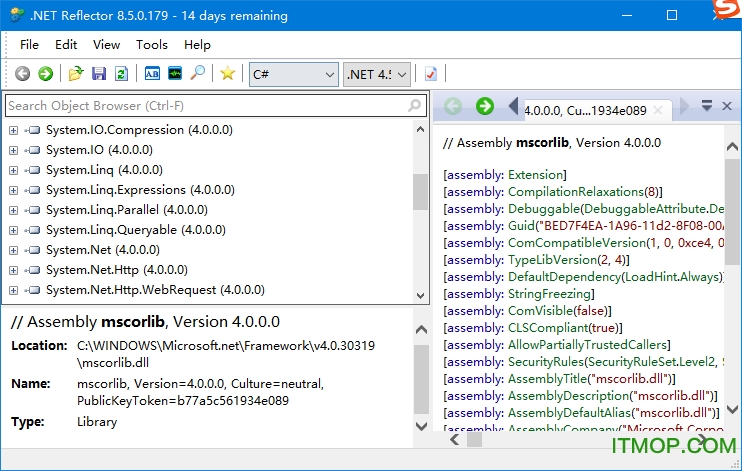Click the AssemblyDefaultAlias link
This screenshot has height=471, width=742.
point(570,413)
